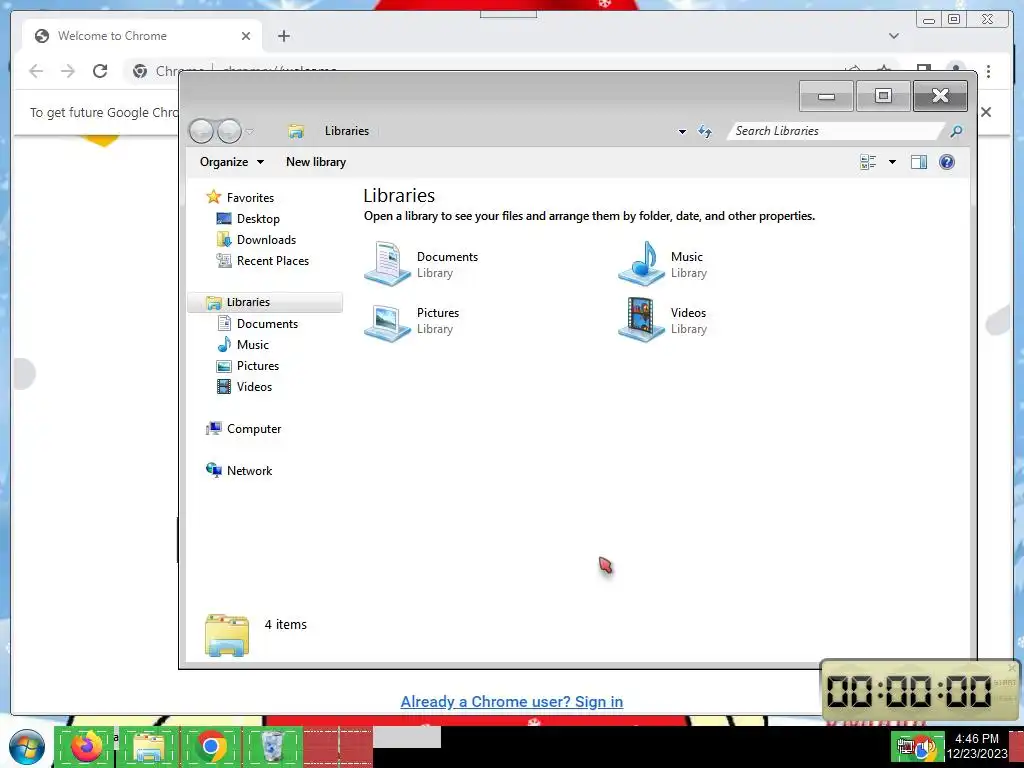Click the Search Libraries input field

click(x=834, y=131)
